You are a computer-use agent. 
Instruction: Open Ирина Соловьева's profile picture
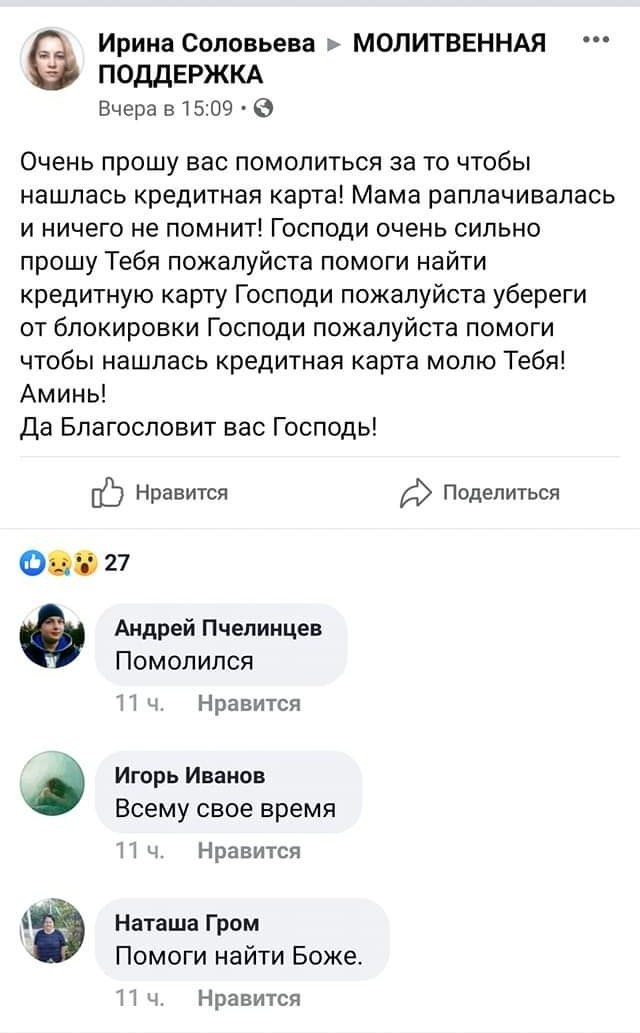point(51,57)
